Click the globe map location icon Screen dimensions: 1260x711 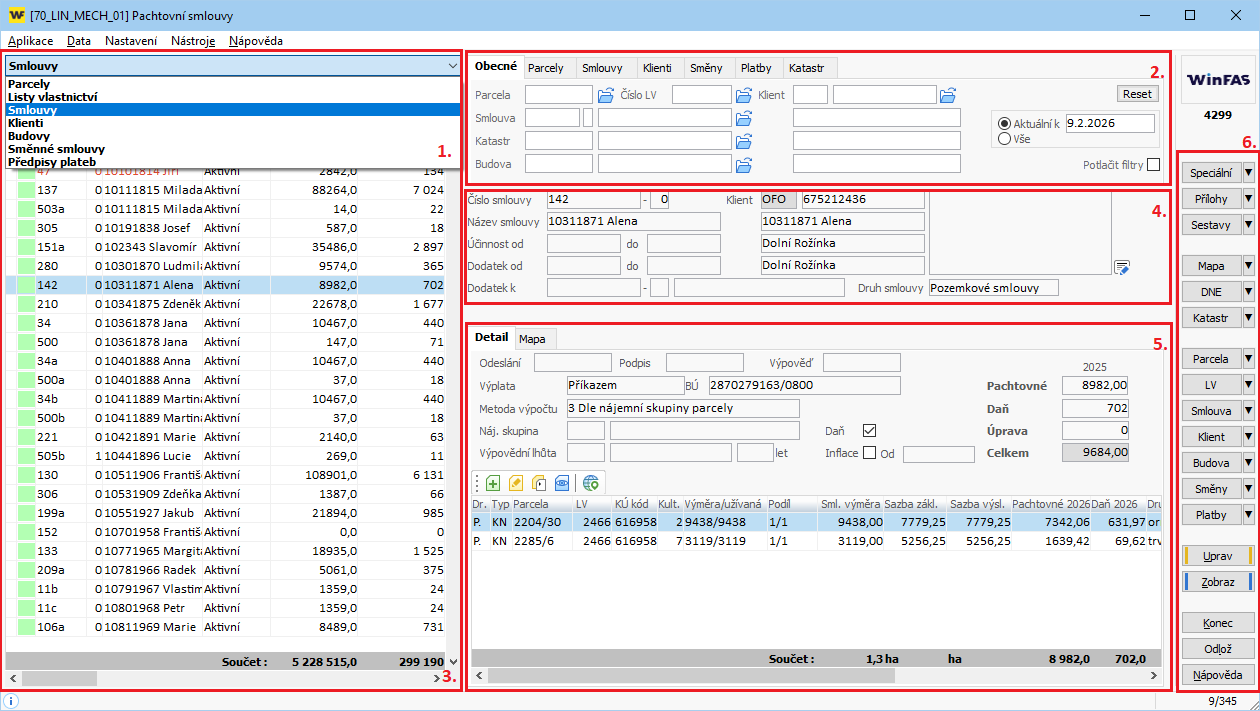[x=591, y=483]
